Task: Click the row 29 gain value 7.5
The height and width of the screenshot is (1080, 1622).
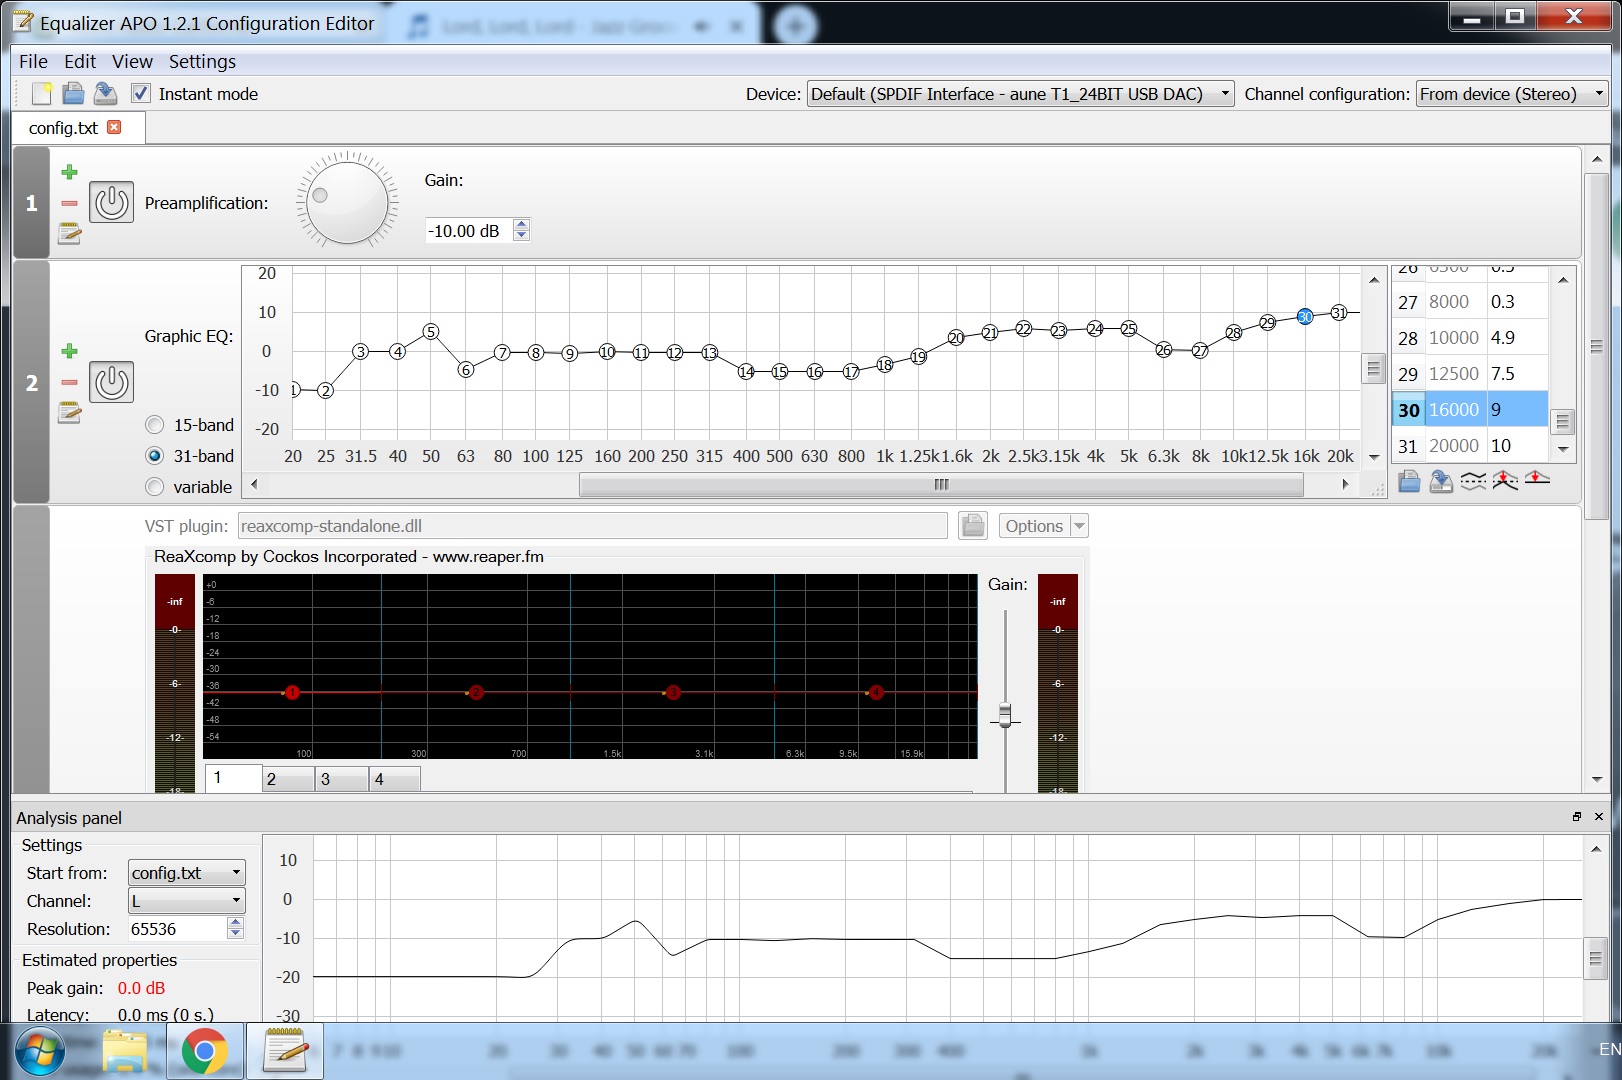Action: 1516,374
